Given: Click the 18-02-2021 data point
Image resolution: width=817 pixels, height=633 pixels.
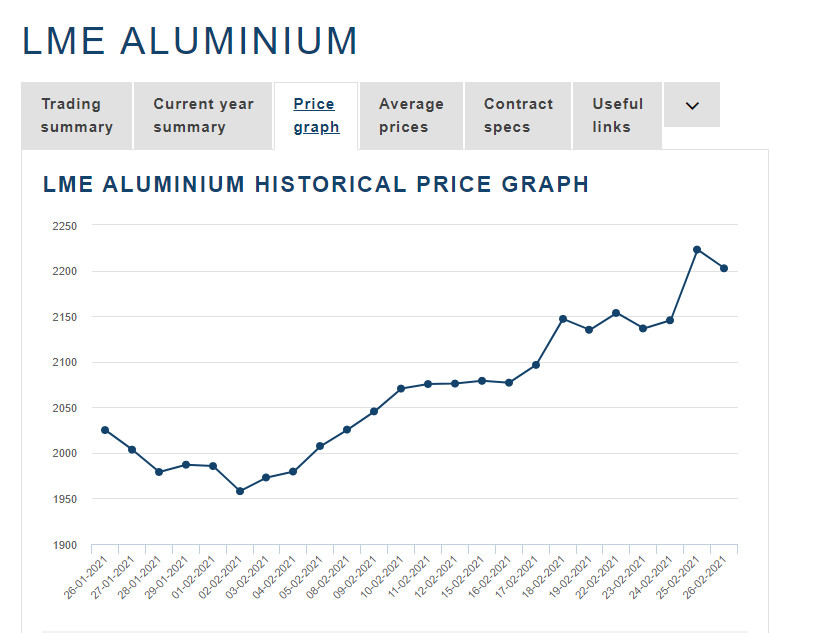Looking at the screenshot, I should (x=563, y=319).
